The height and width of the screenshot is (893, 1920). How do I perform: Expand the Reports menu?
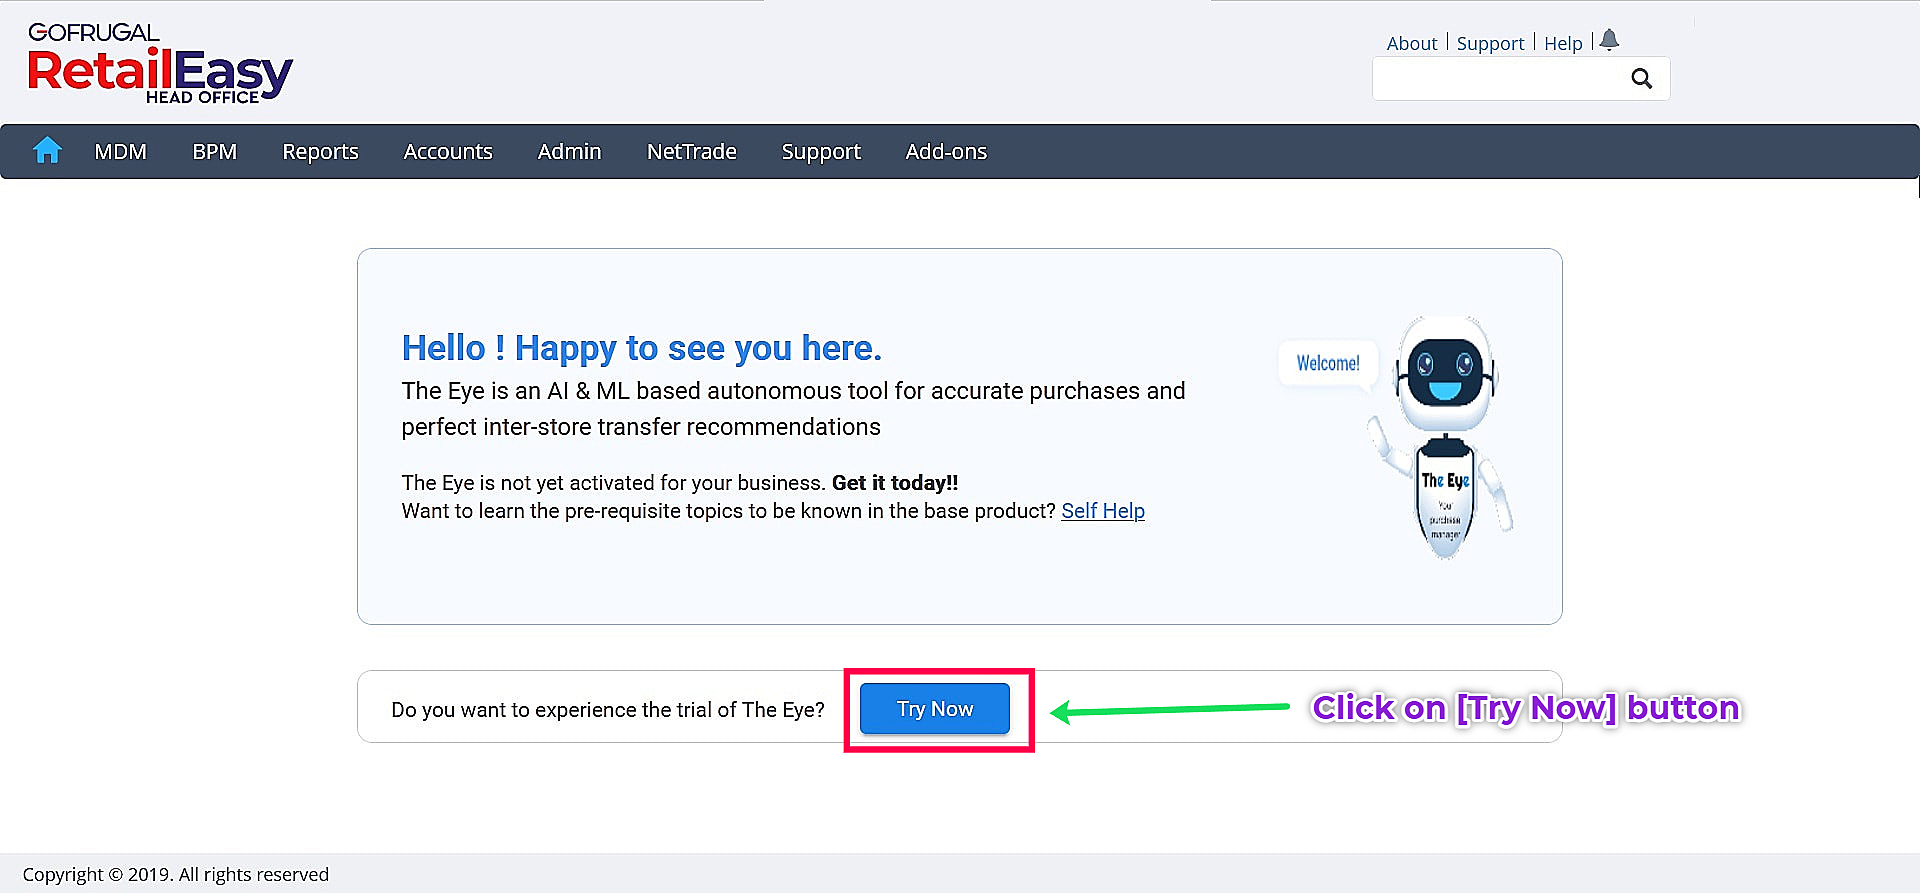click(x=320, y=152)
